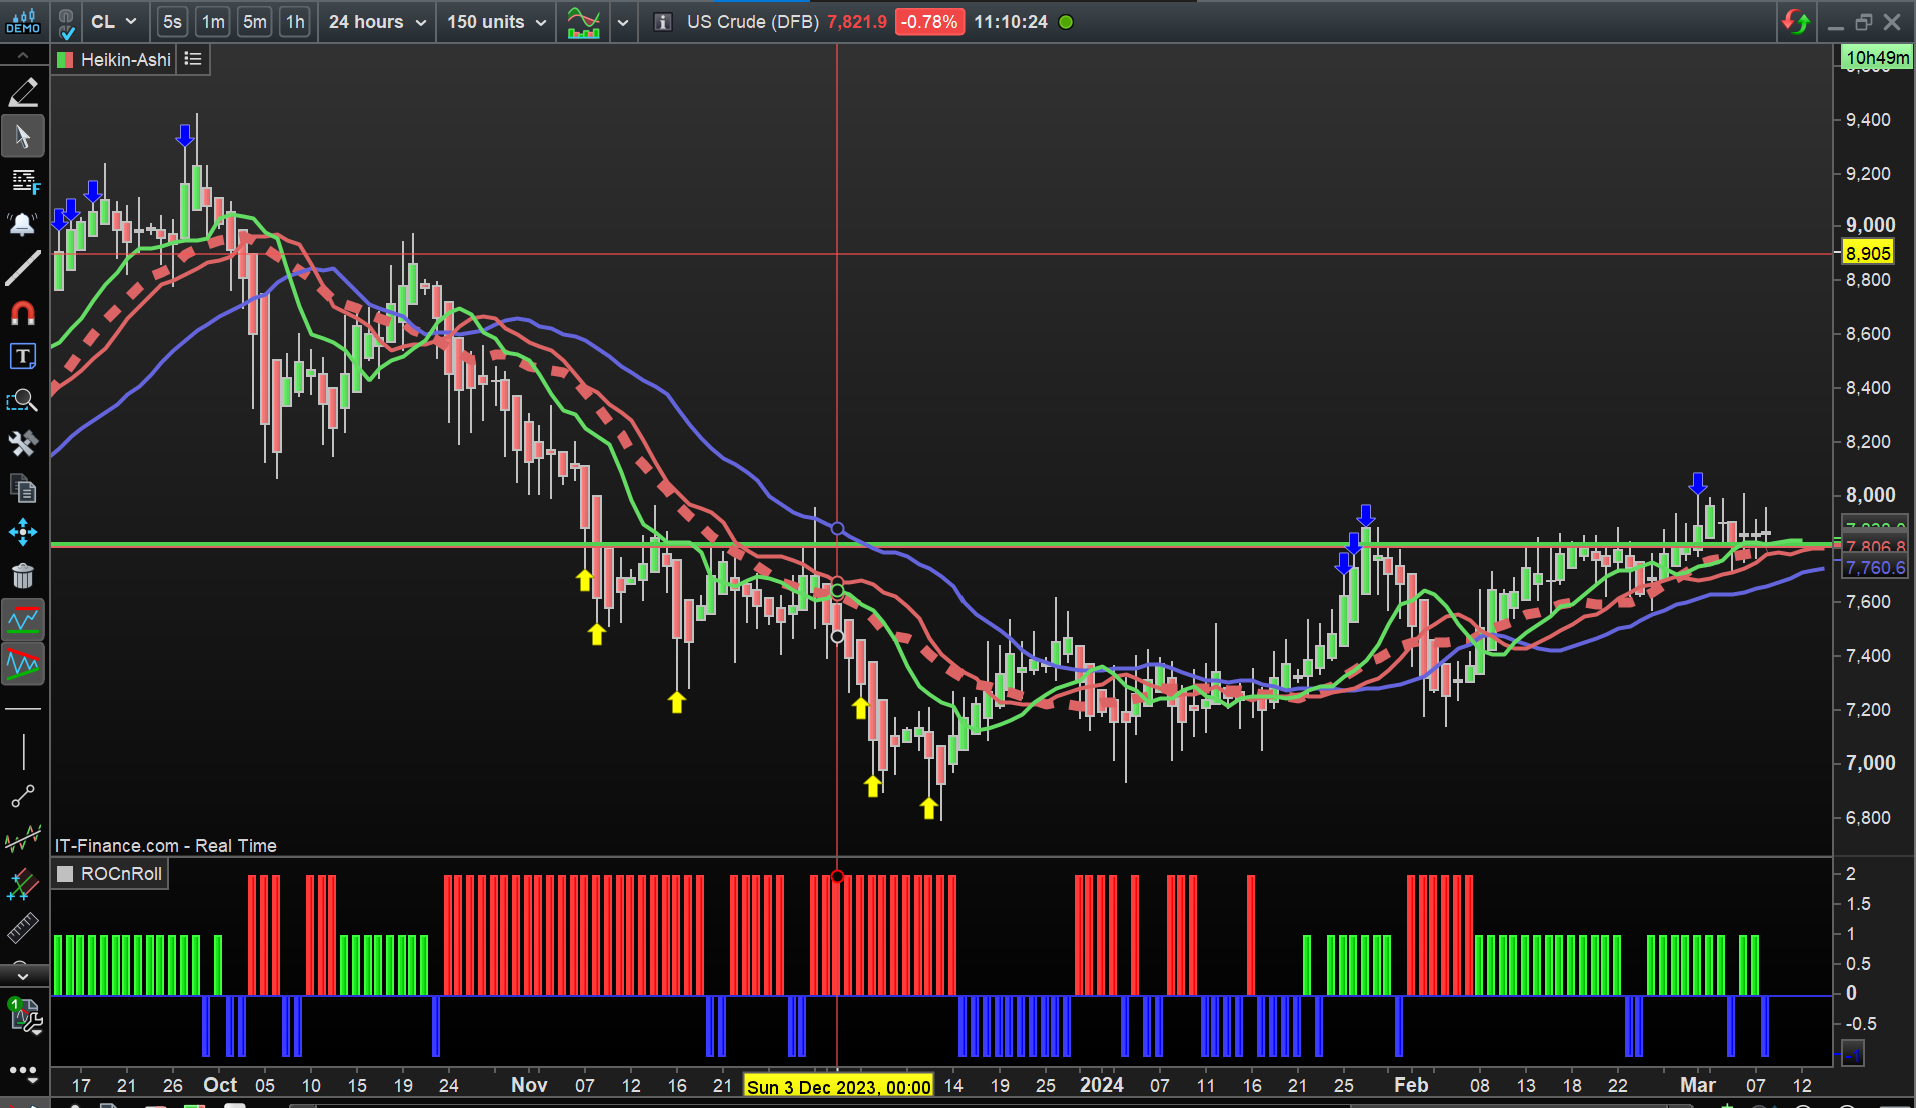Choose the text annotation tool

coord(23,357)
